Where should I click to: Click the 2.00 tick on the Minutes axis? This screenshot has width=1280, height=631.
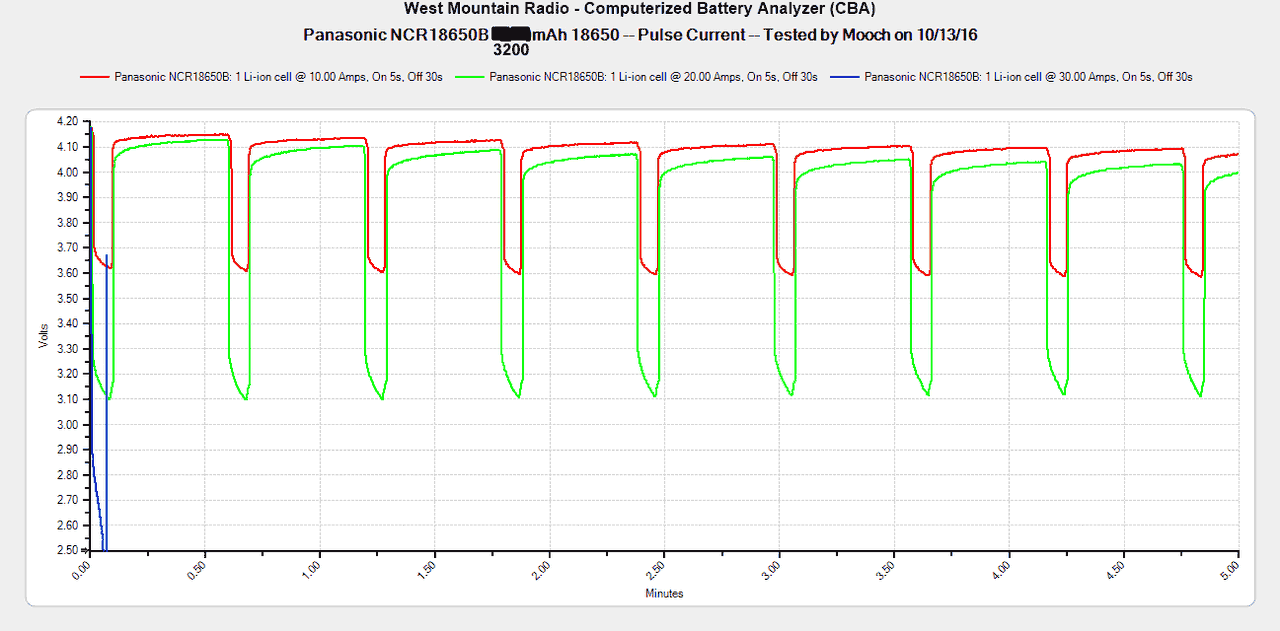pyautogui.click(x=543, y=569)
